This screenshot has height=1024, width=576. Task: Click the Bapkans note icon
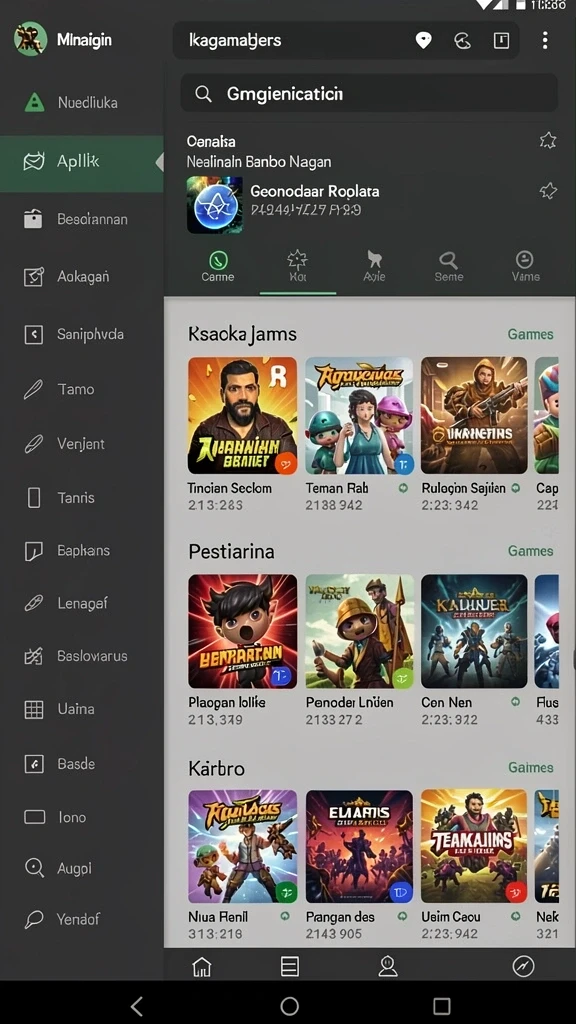(x=33, y=551)
